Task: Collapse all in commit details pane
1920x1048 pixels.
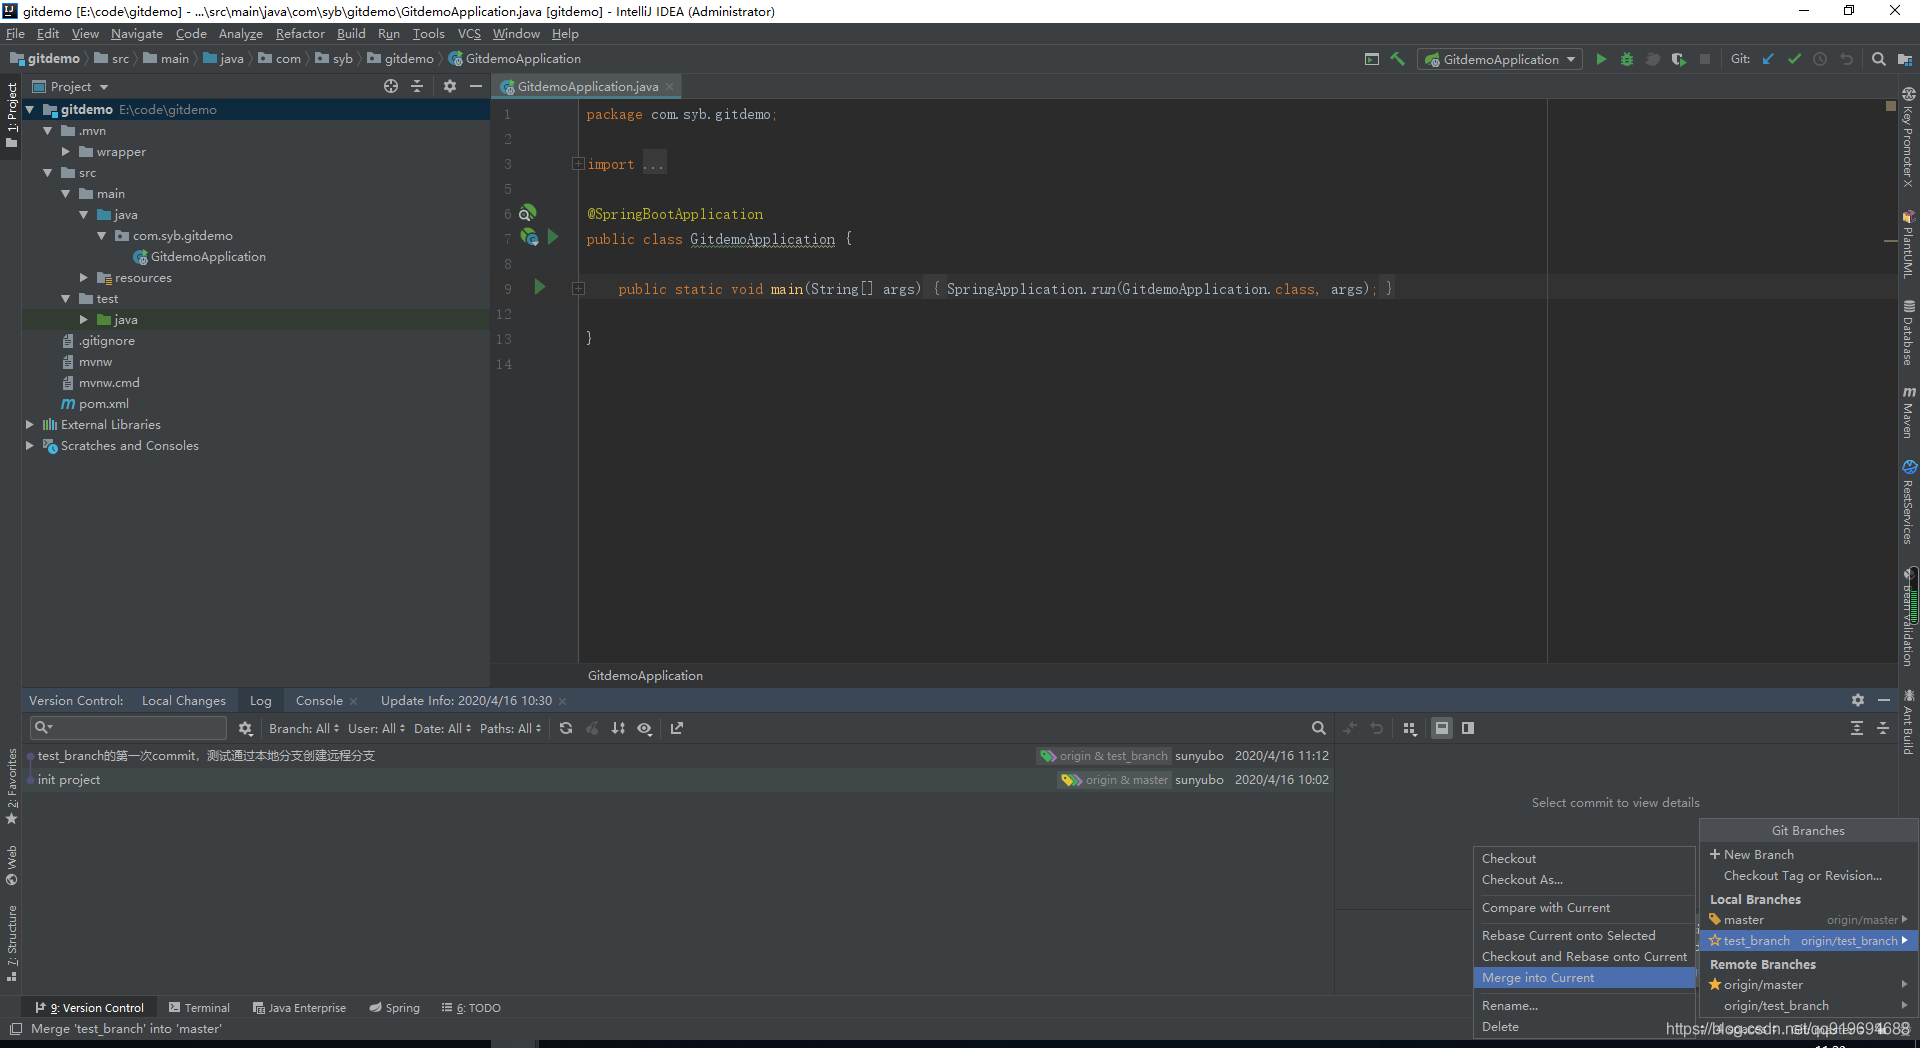Action: pyautogui.click(x=1883, y=728)
